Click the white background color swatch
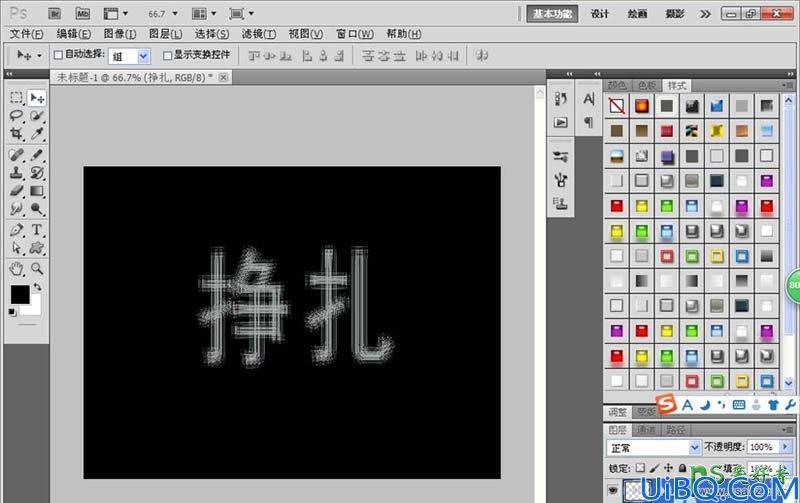Image resolution: width=800 pixels, height=503 pixels. tap(34, 308)
